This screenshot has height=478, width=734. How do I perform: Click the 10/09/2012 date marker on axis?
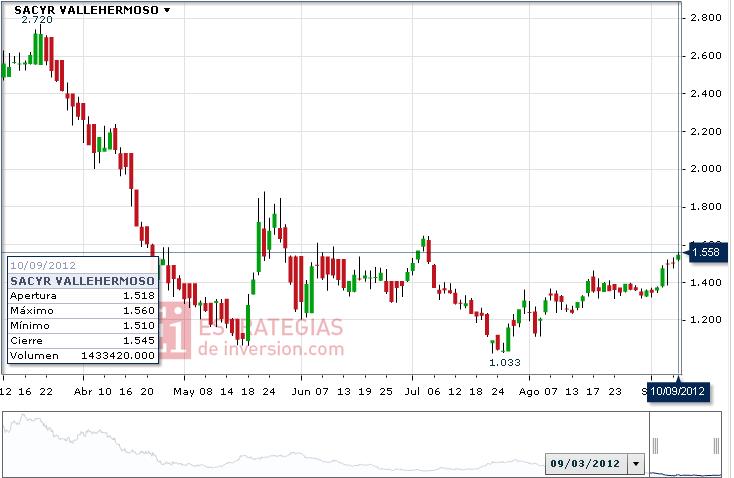click(x=677, y=390)
